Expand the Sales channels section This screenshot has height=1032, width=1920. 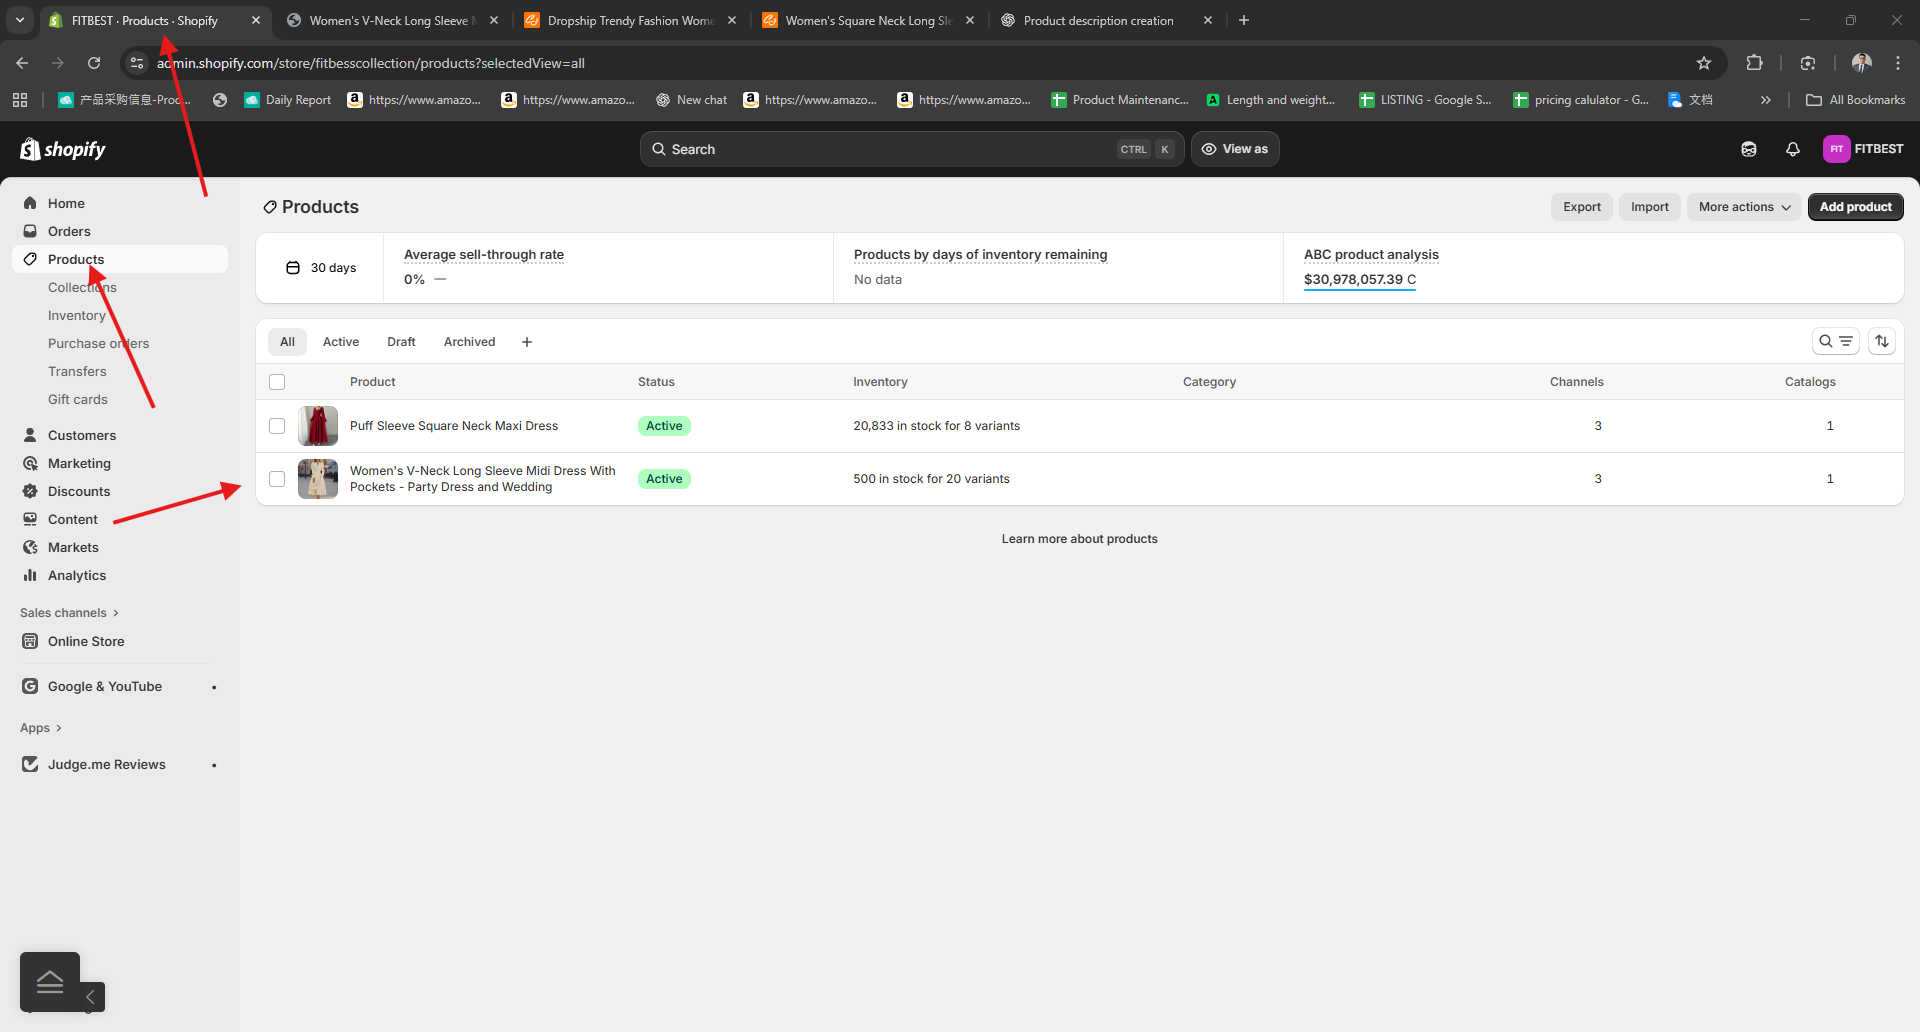click(69, 613)
